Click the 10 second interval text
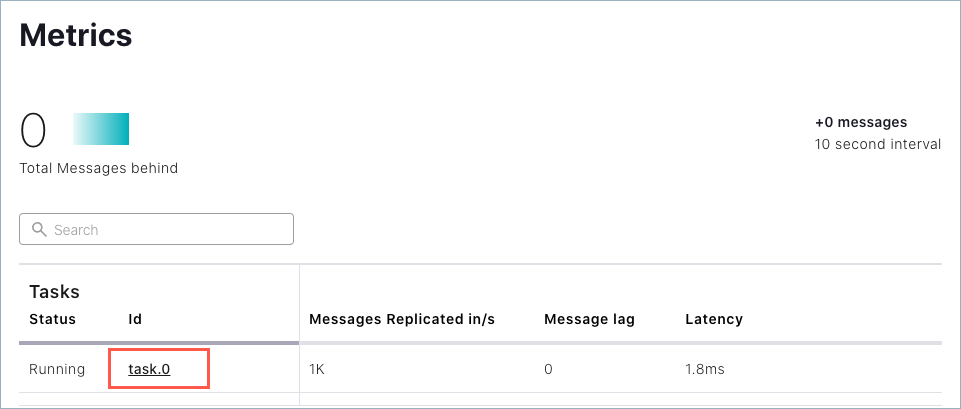This screenshot has width=961, height=409. (x=878, y=145)
